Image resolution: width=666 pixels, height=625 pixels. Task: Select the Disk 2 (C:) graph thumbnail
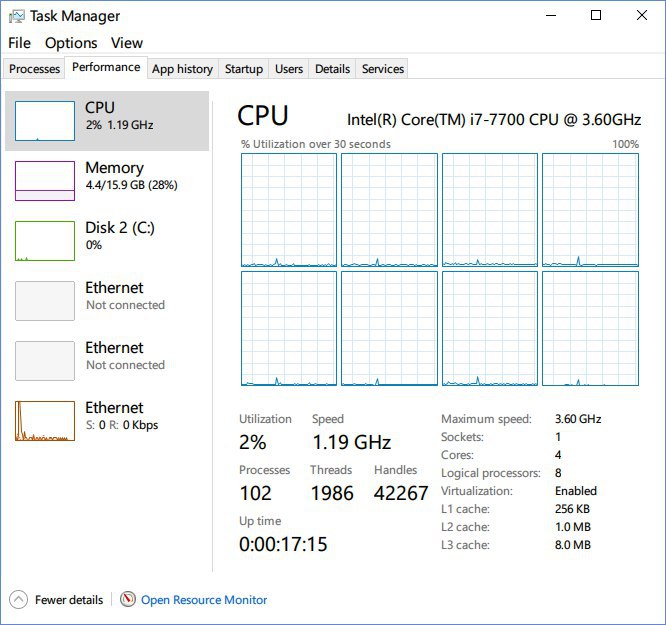[x=45, y=241]
